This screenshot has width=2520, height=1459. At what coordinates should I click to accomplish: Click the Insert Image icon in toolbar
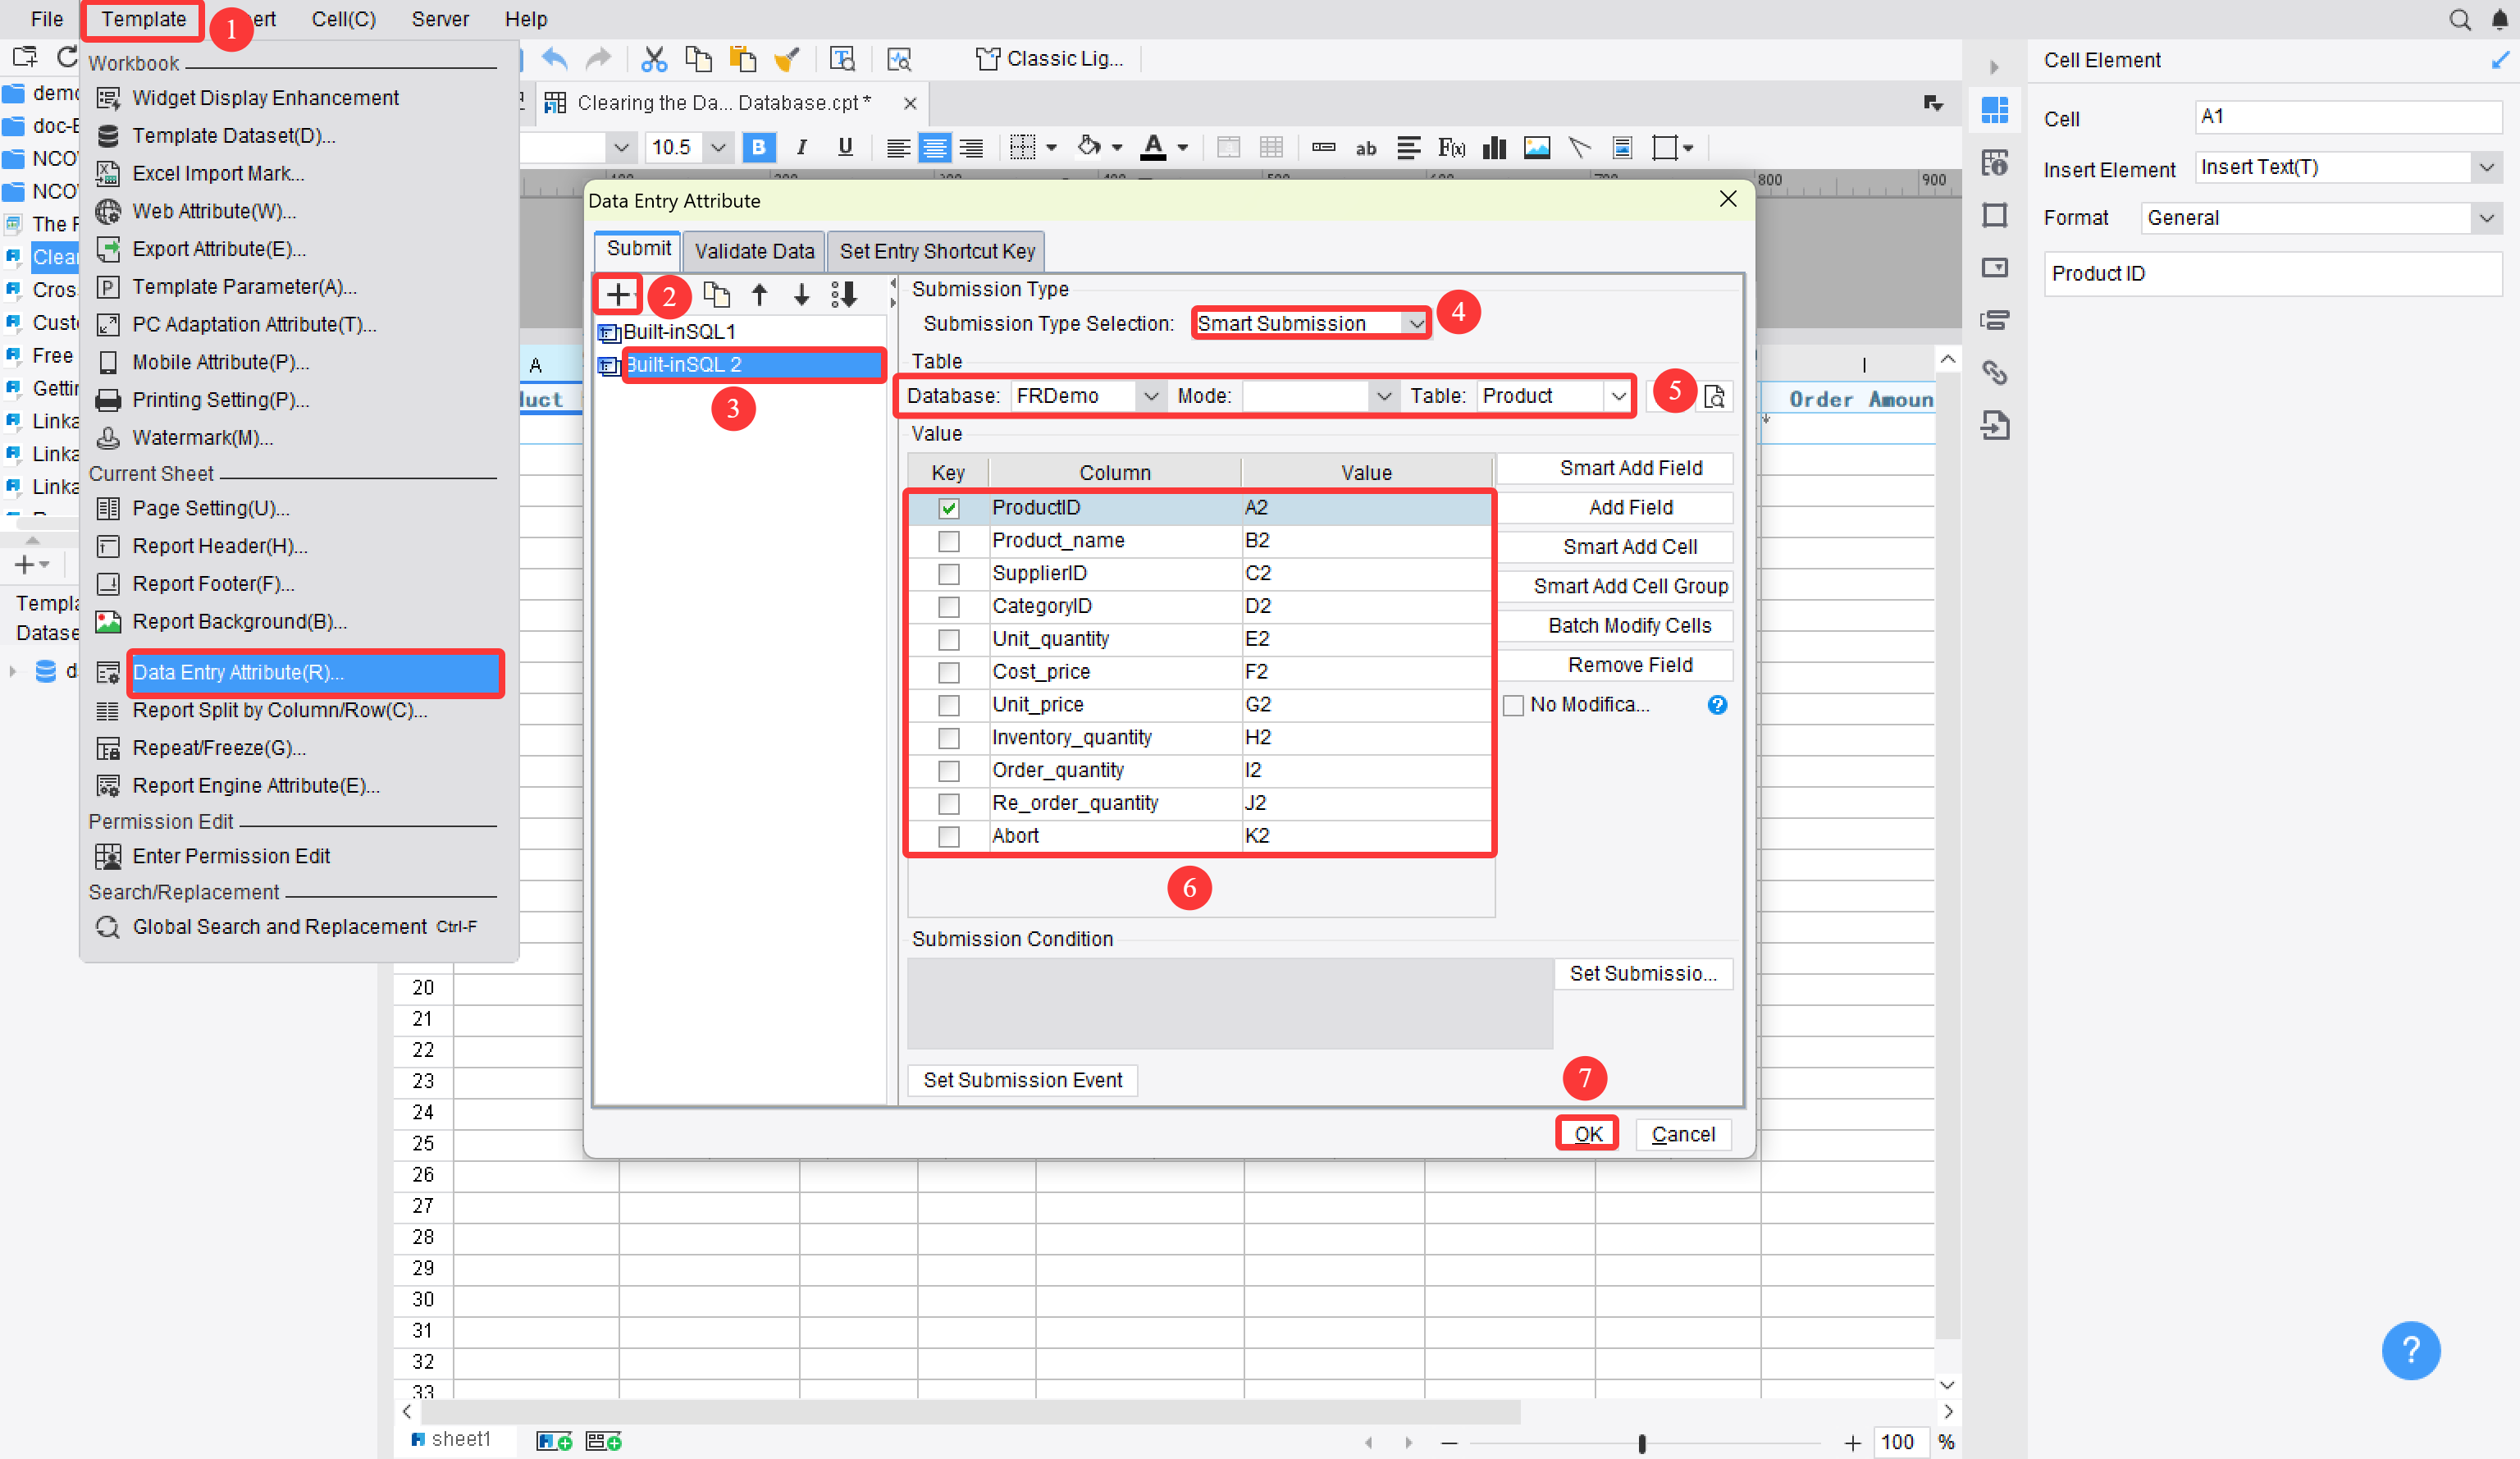(1537, 148)
